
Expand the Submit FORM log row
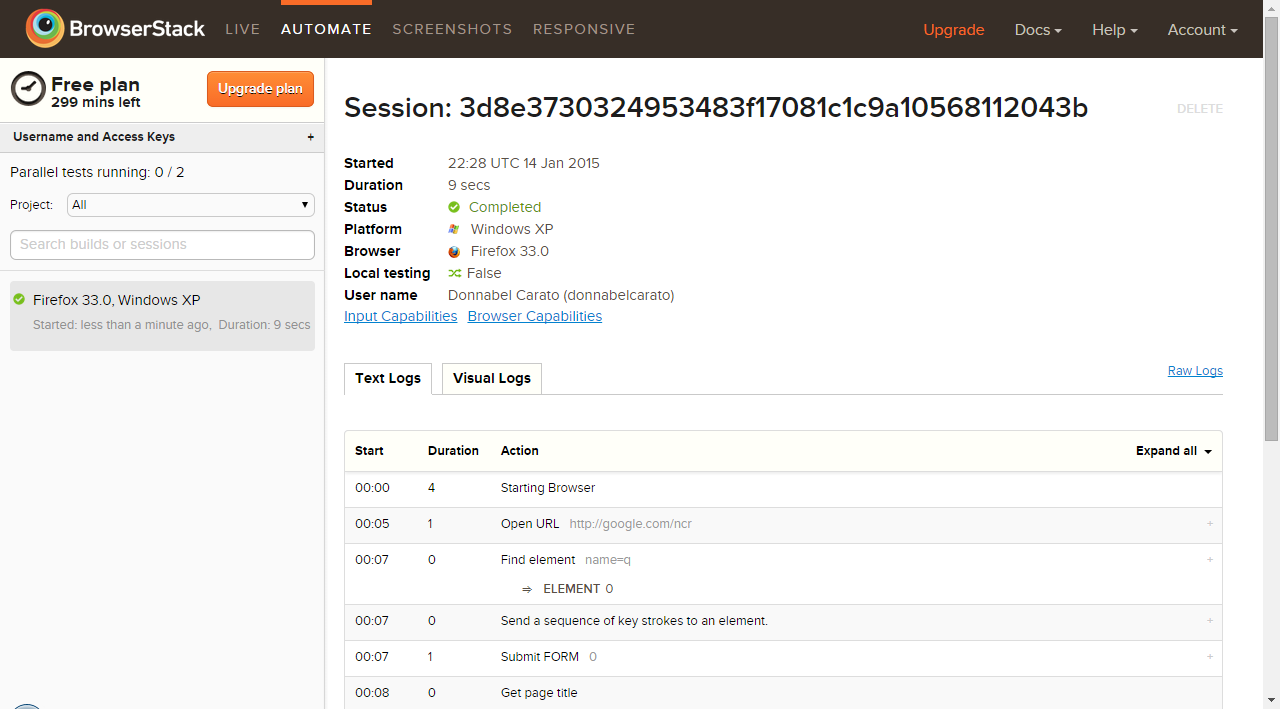click(x=1210, y=657)
